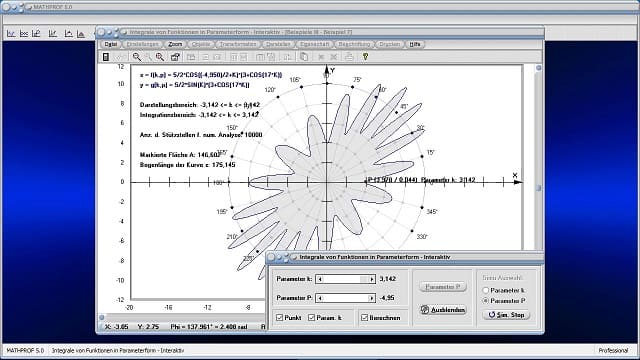640x360 pixels.
Task: Click fourth chart icon in main MATHPROF toolbar
Action: (x=53, y=33)
